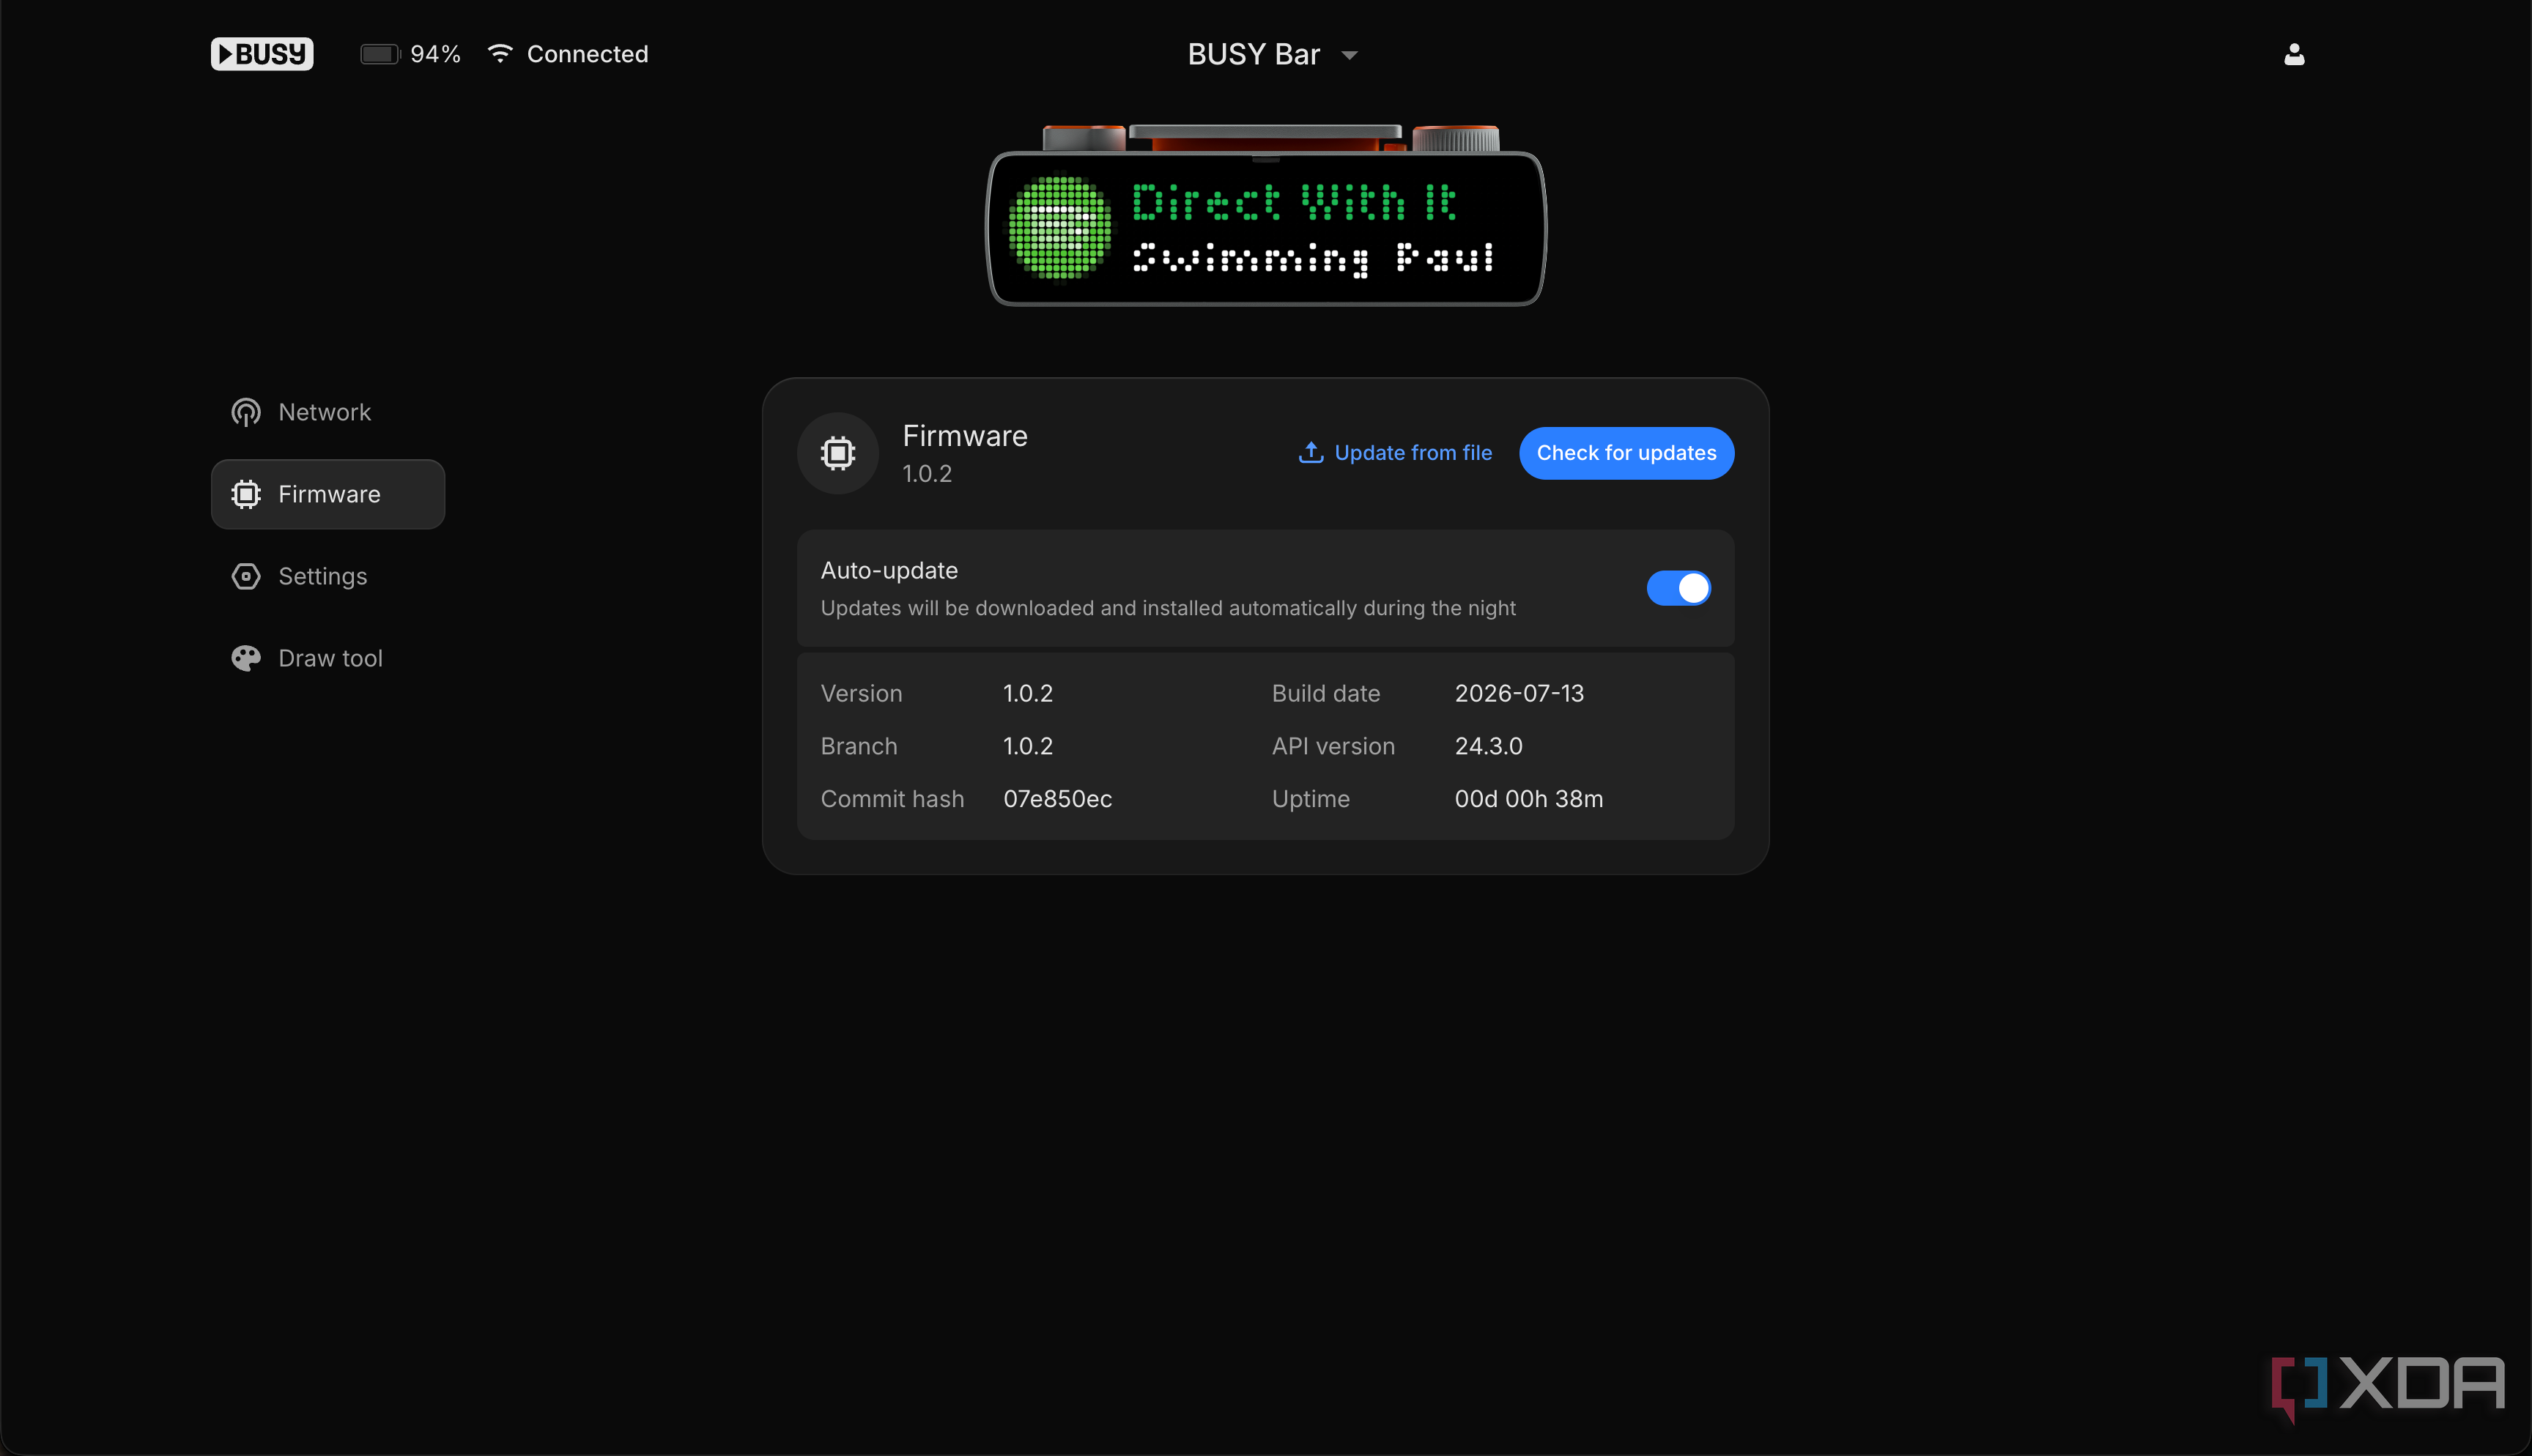Open the Draw tool section
This screenshot has height=1456, width=2532.
(x=328, y=658)
